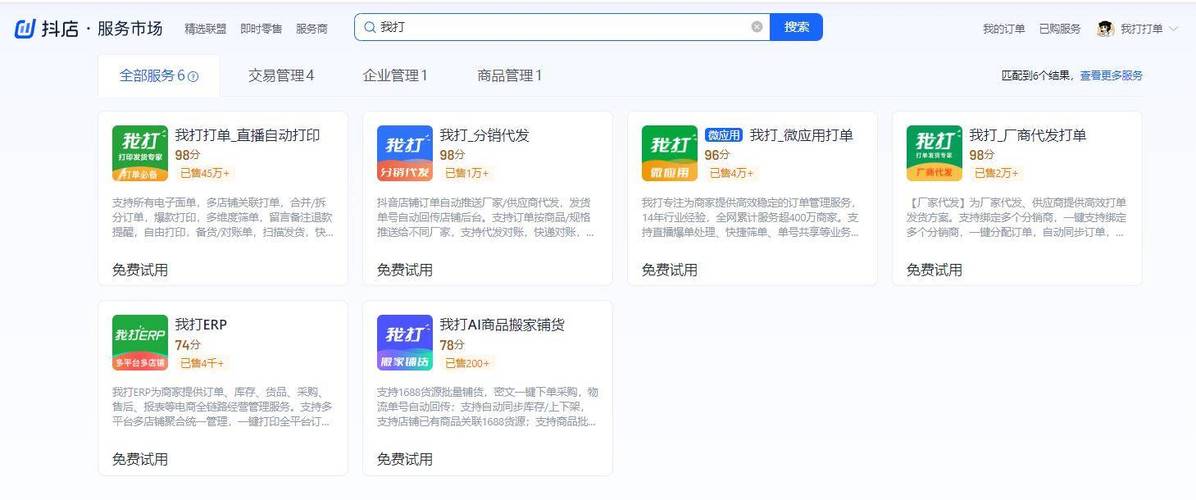
Task: Switch to the 商品管理 tab
Action: tap(509, 75)
